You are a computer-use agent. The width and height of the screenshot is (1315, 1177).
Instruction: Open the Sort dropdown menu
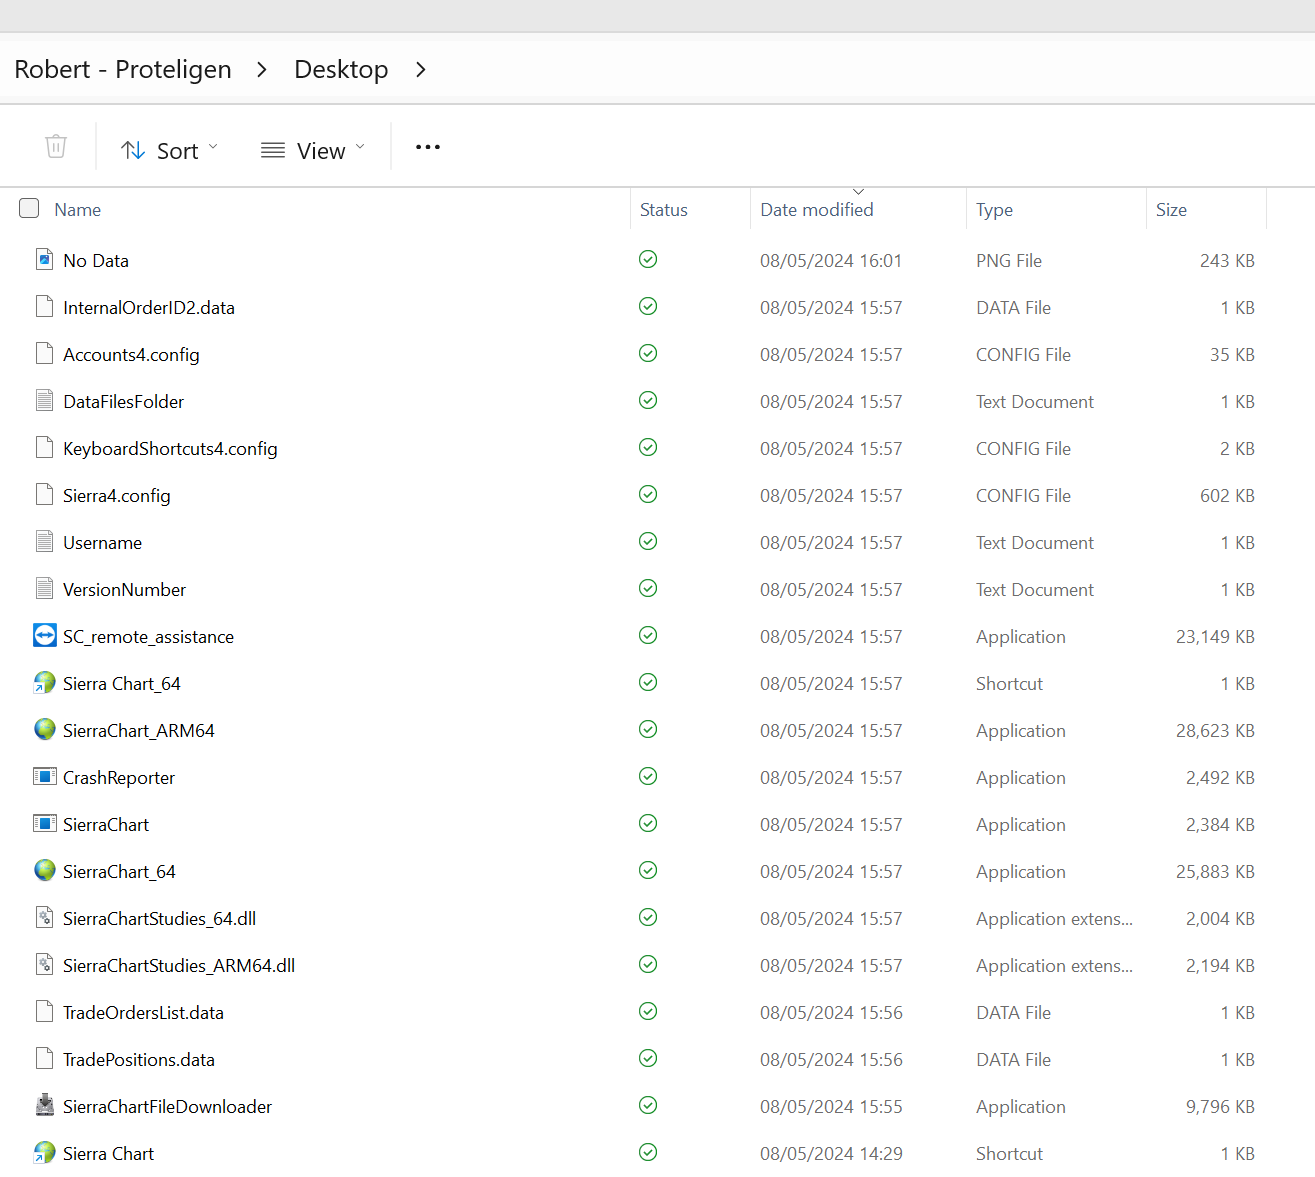(x=169, y=150)
